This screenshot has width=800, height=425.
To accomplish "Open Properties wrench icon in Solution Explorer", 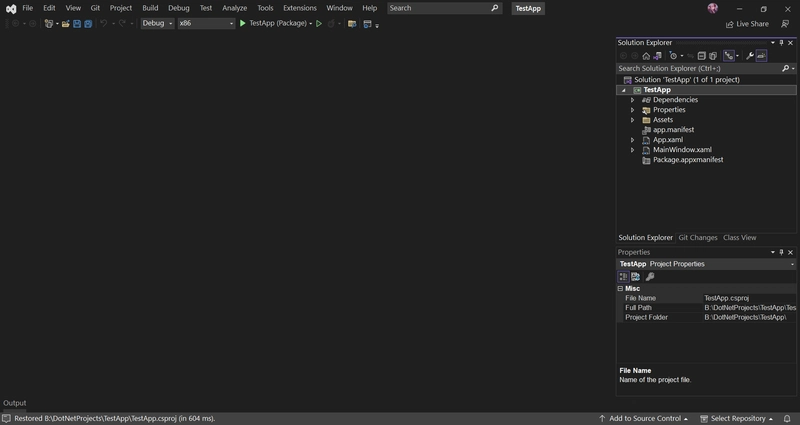I will pyautogui.click(x=749, y=56).
